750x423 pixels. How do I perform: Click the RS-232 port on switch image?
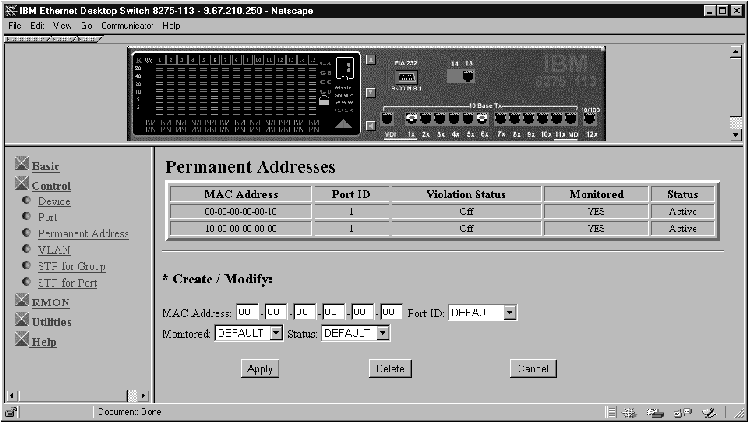[406, 77]
